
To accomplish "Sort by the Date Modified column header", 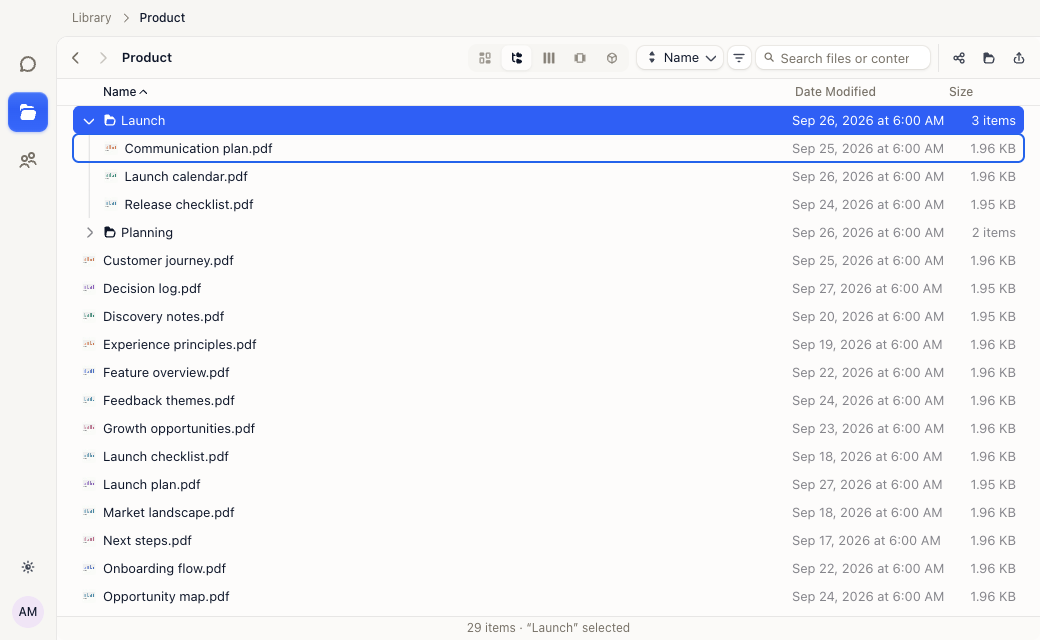I will pos(835,92).
